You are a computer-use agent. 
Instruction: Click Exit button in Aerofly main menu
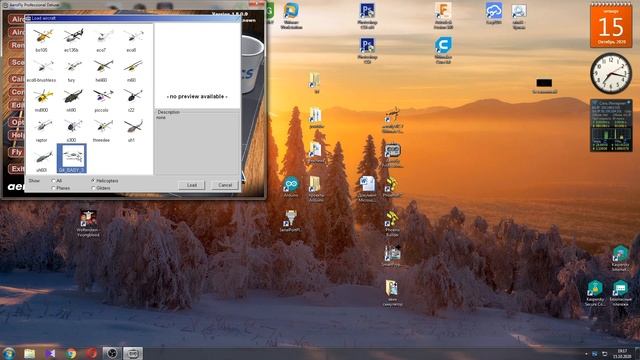tap(17, 169)
